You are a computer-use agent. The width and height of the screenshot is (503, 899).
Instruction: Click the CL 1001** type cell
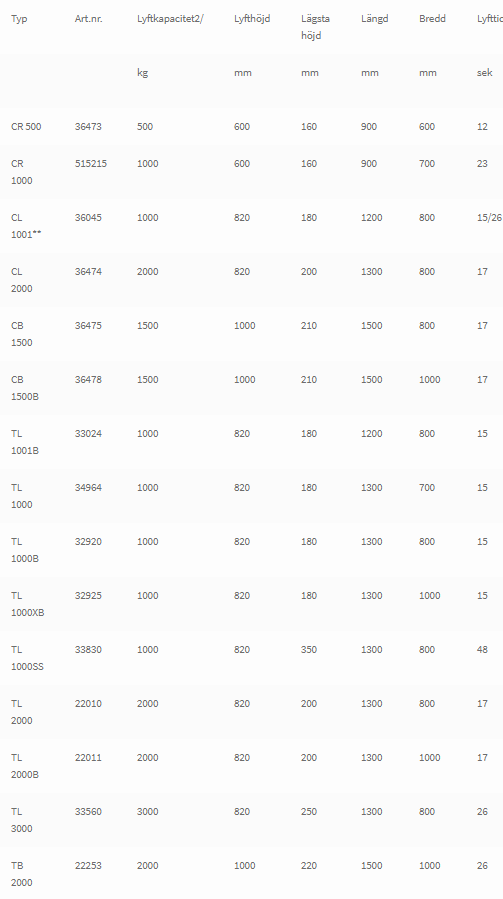(26, 226)
